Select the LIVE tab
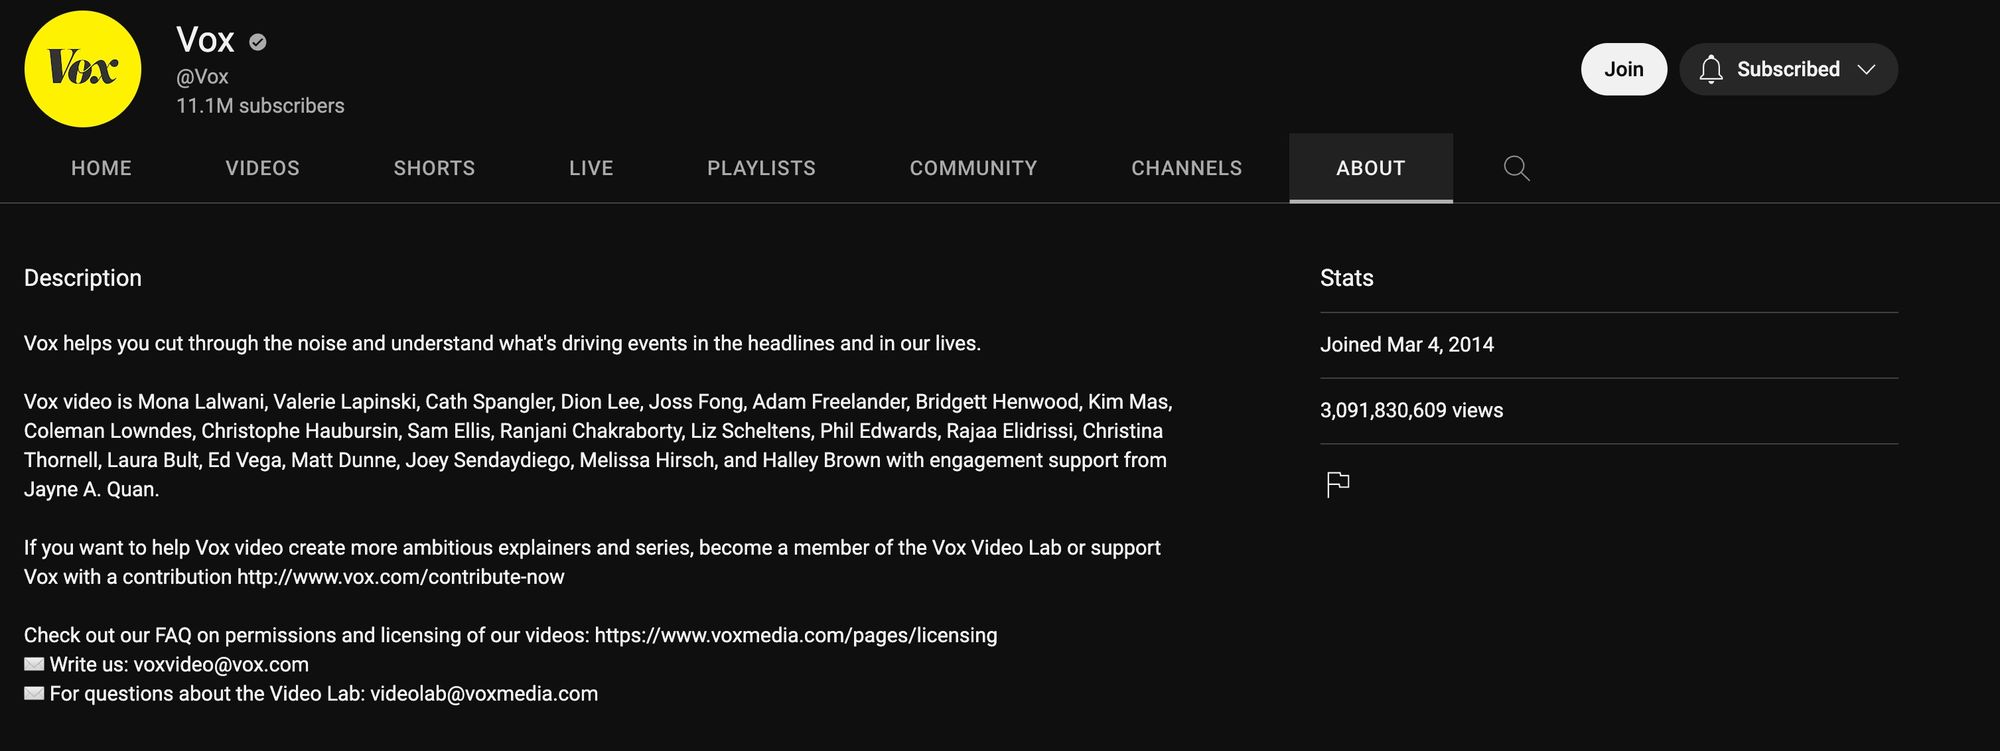This screenshot has width=2000, height=751. click(x=591, y=168)
